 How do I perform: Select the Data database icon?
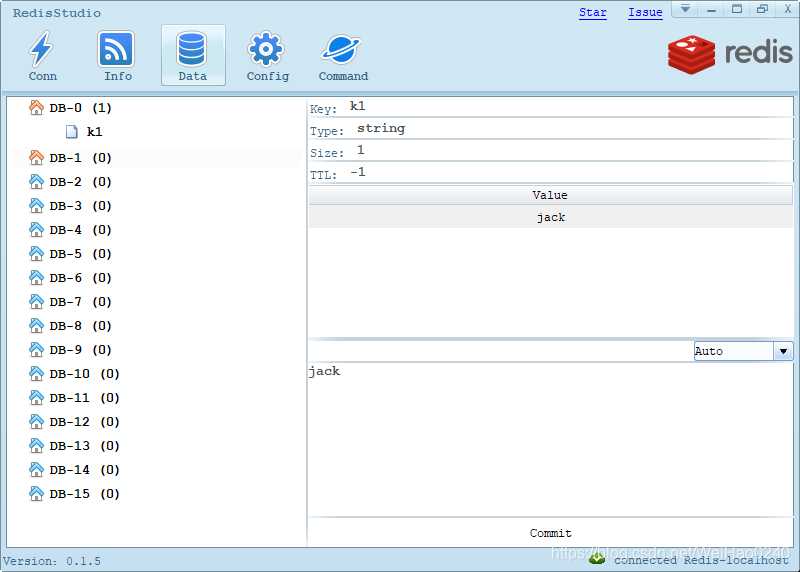point(192,49)
